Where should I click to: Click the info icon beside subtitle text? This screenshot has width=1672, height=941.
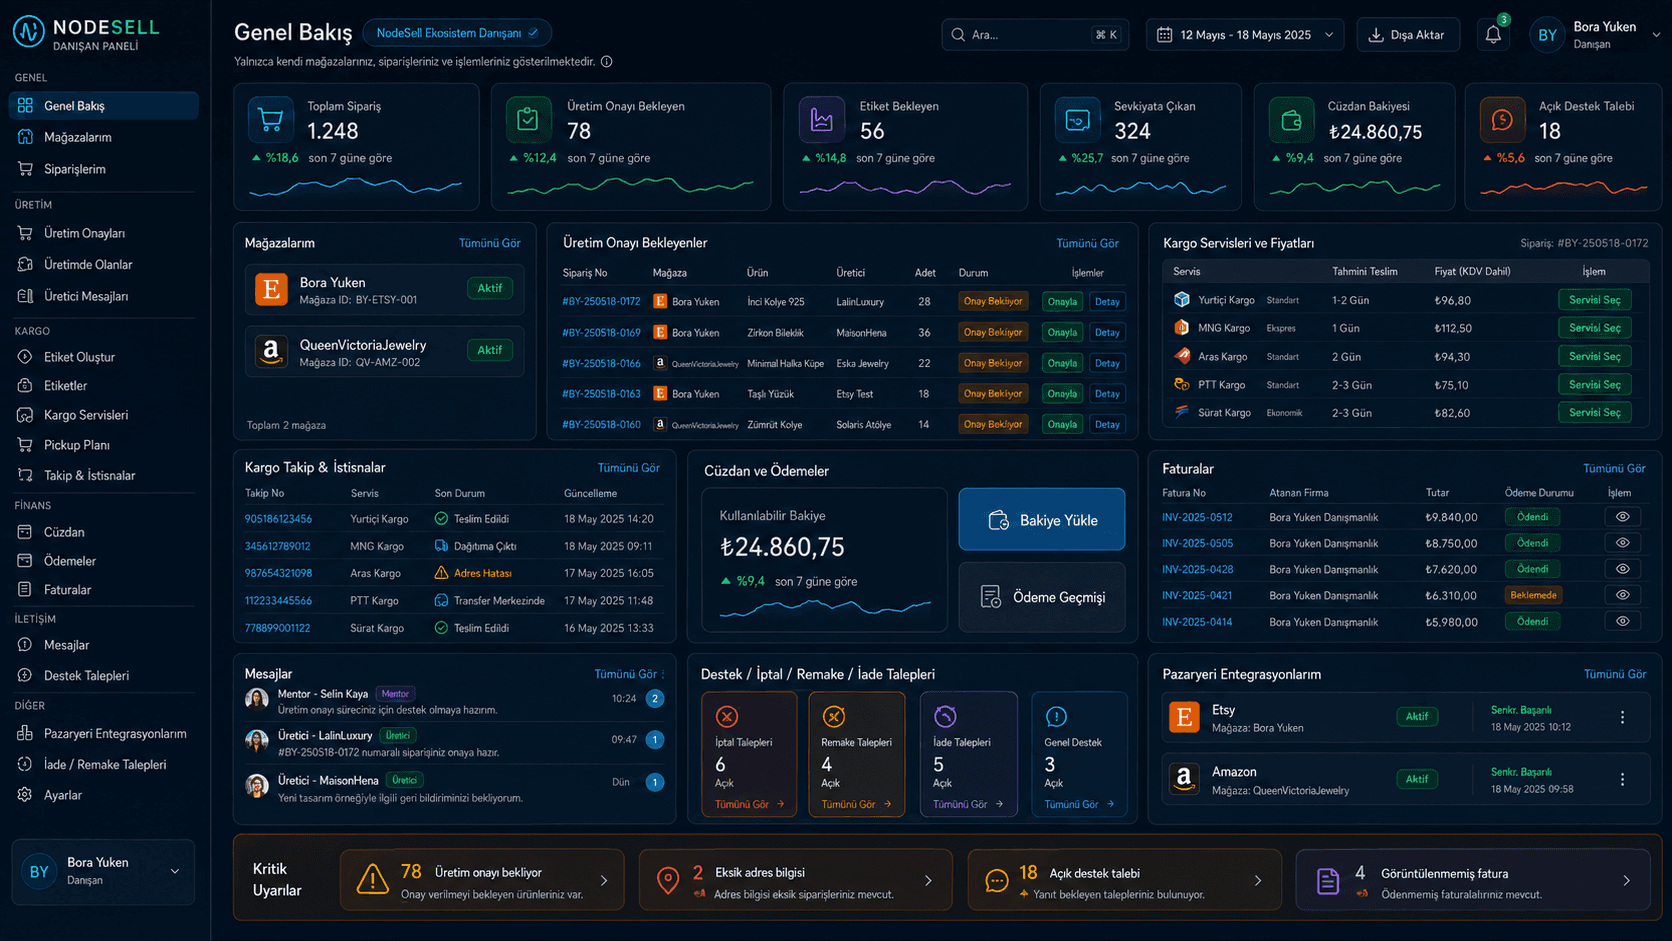coord(606,62)
